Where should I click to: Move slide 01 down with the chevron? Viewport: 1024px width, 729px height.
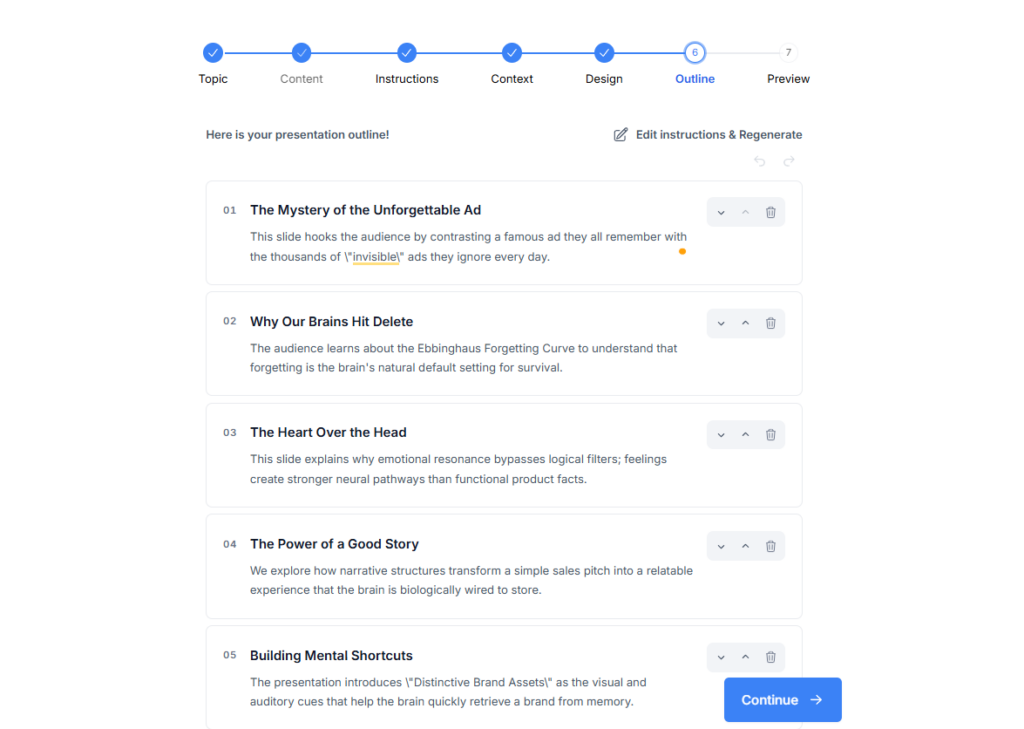pos(721,212)
